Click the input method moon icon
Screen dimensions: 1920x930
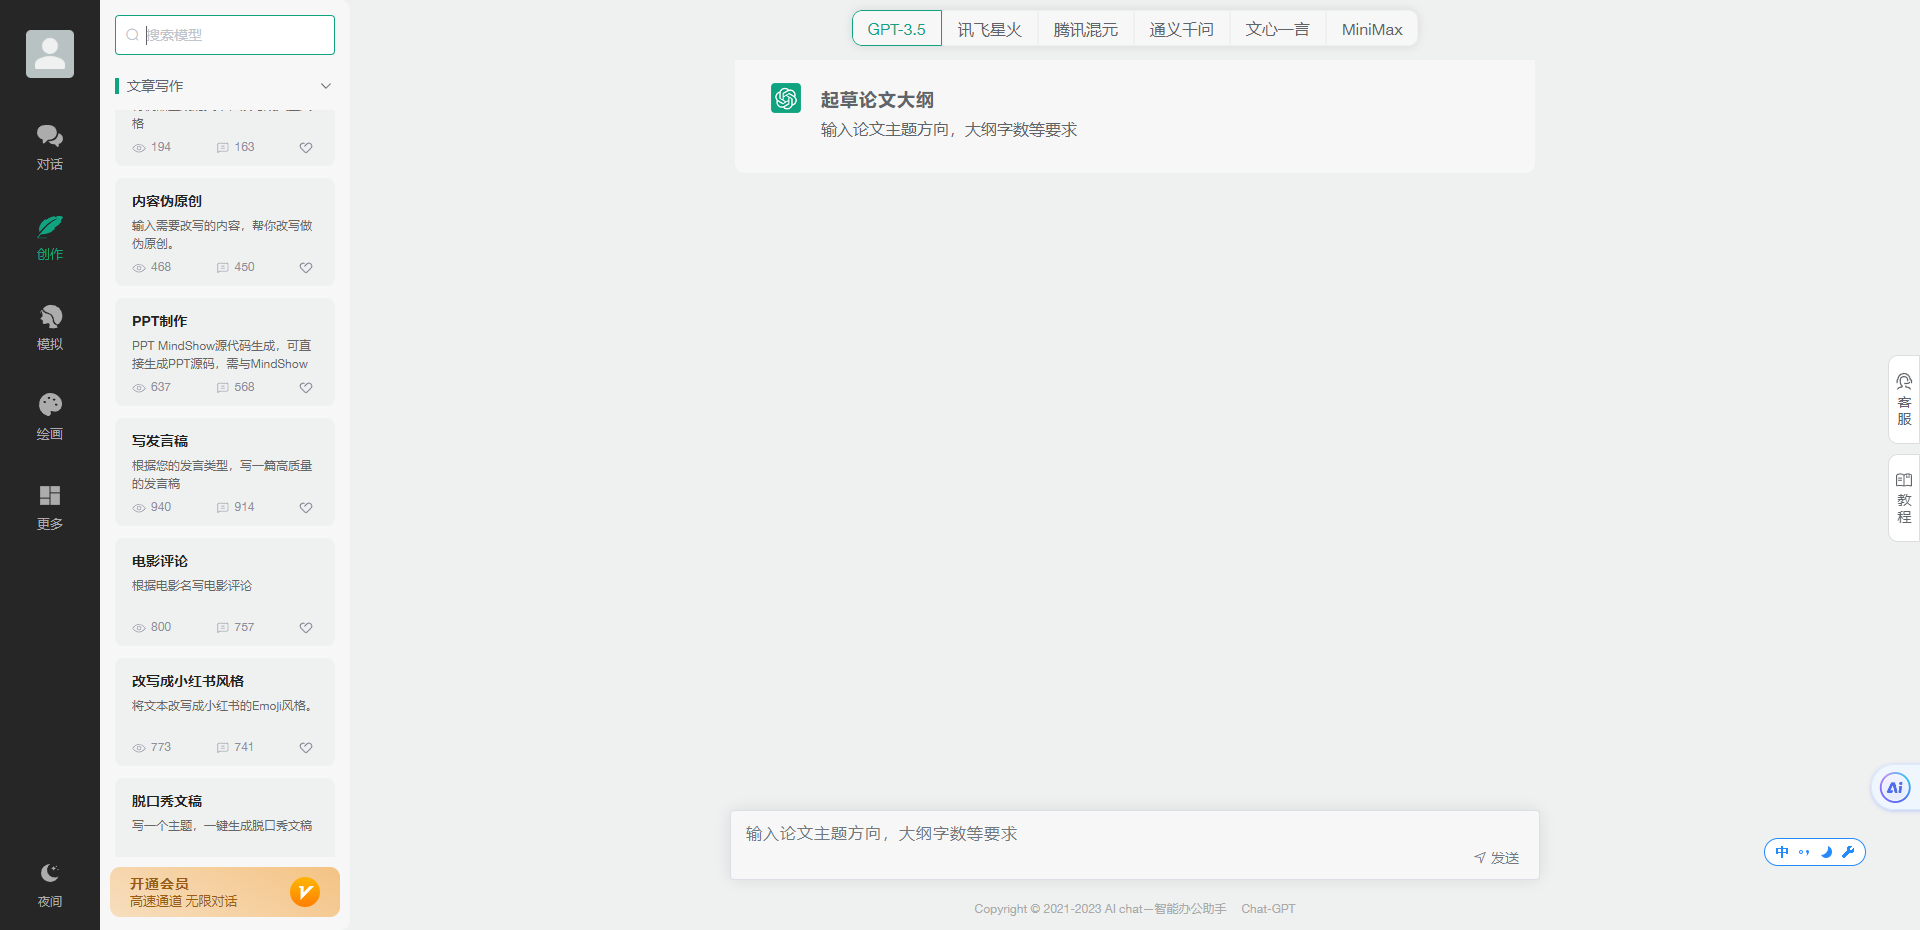[x=1826, y=852]
